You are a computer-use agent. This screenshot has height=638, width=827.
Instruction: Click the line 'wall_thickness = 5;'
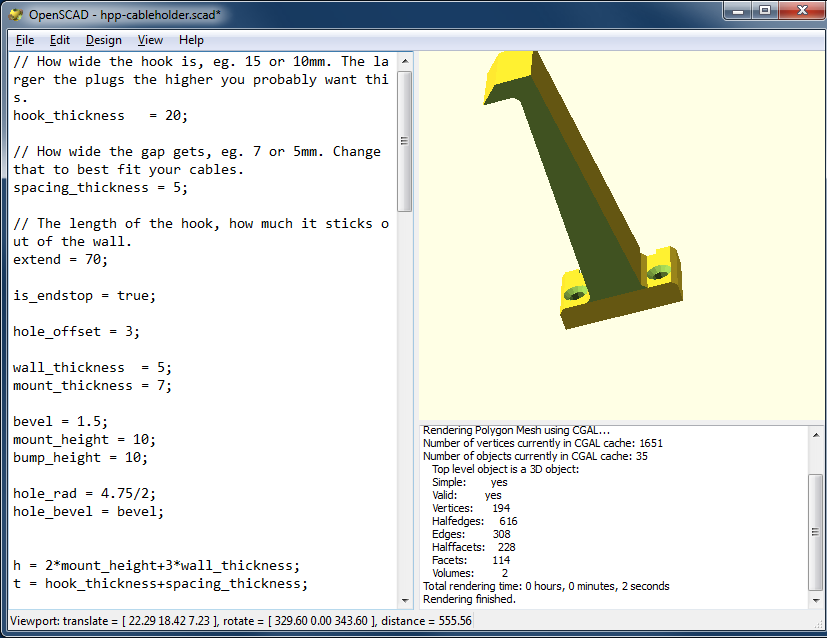pyautogui.click(x=92, y=368)
